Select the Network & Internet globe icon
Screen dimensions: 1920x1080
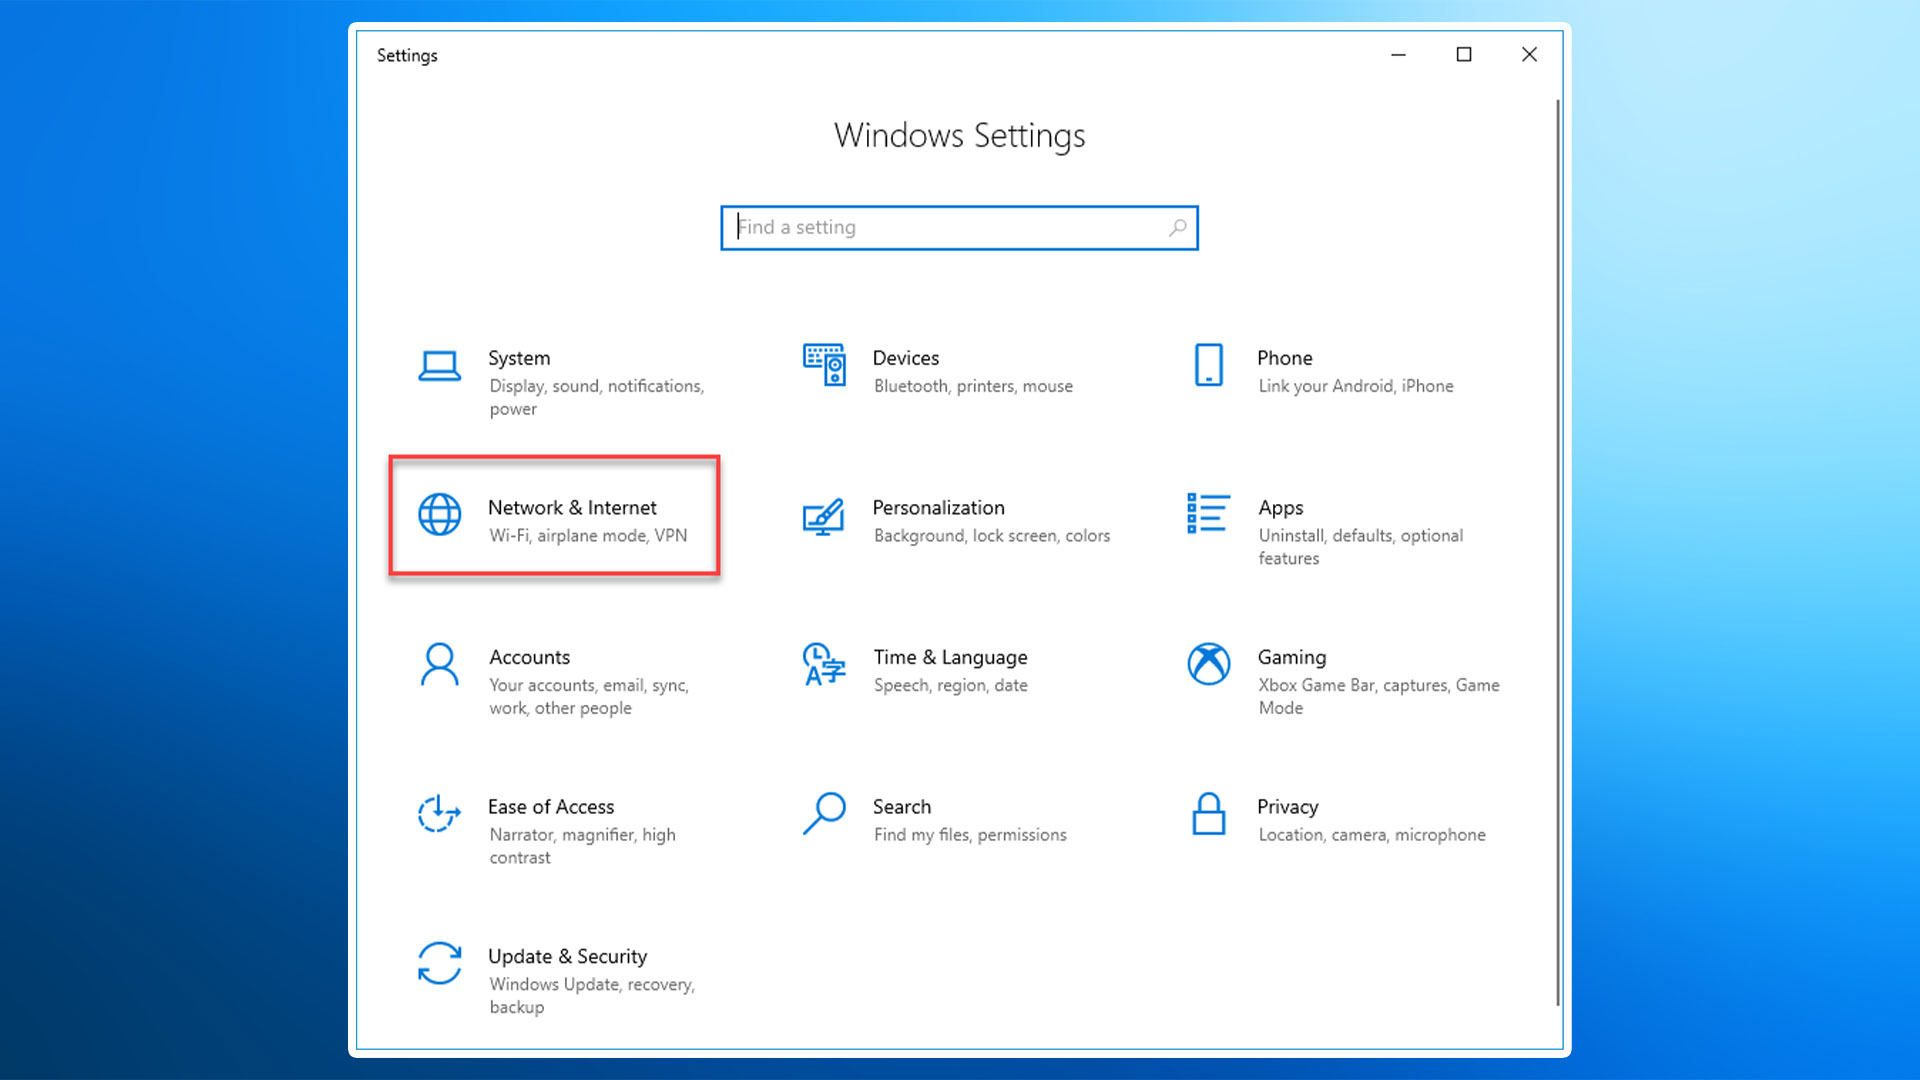pyautogui.click(x=439, y=515)
